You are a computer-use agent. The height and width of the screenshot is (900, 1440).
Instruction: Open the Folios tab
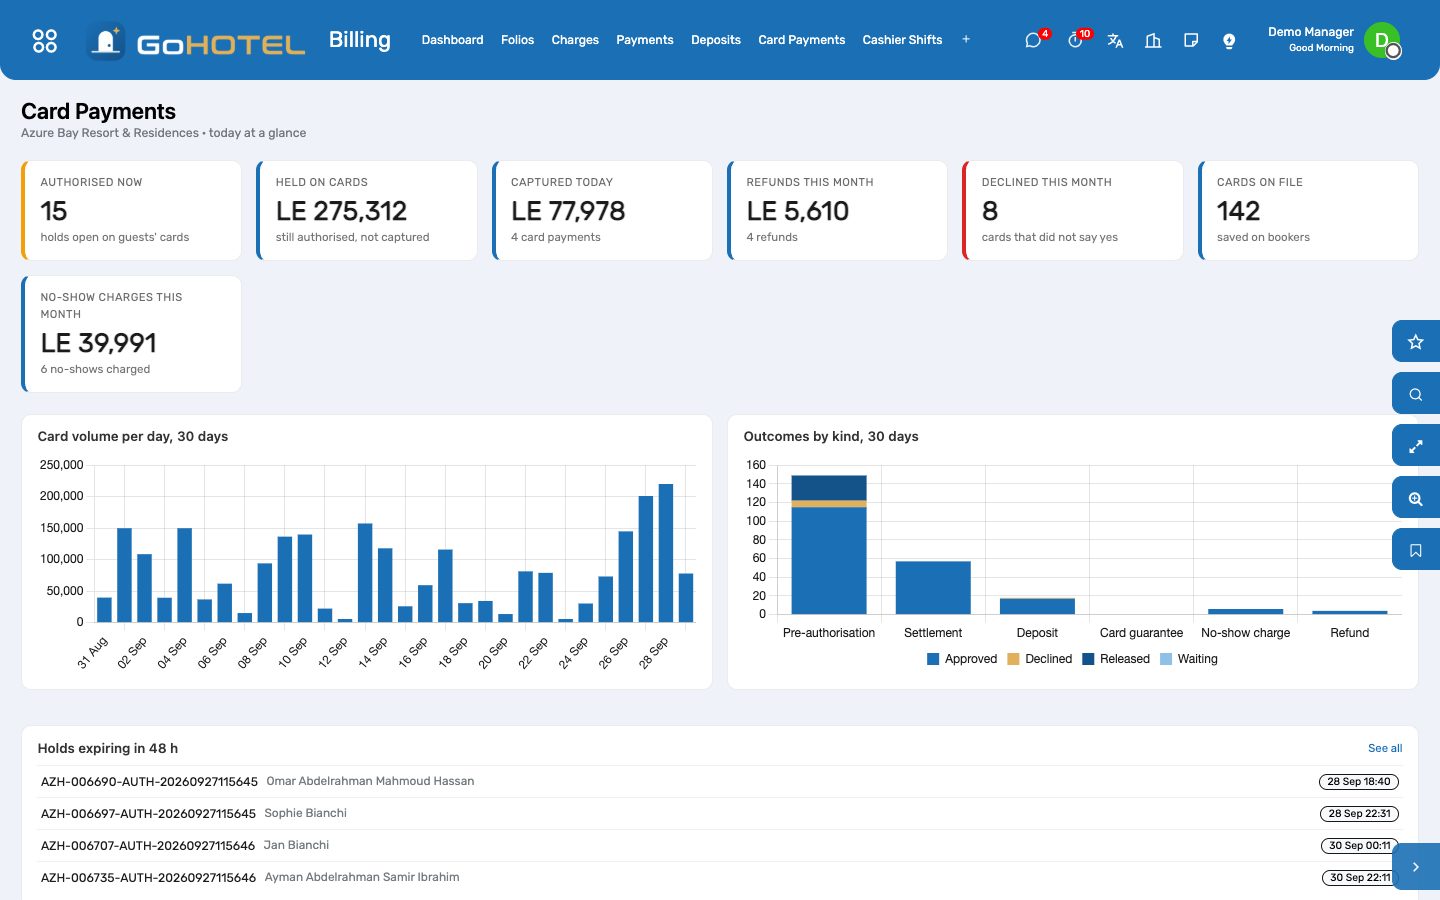[517, 40]
